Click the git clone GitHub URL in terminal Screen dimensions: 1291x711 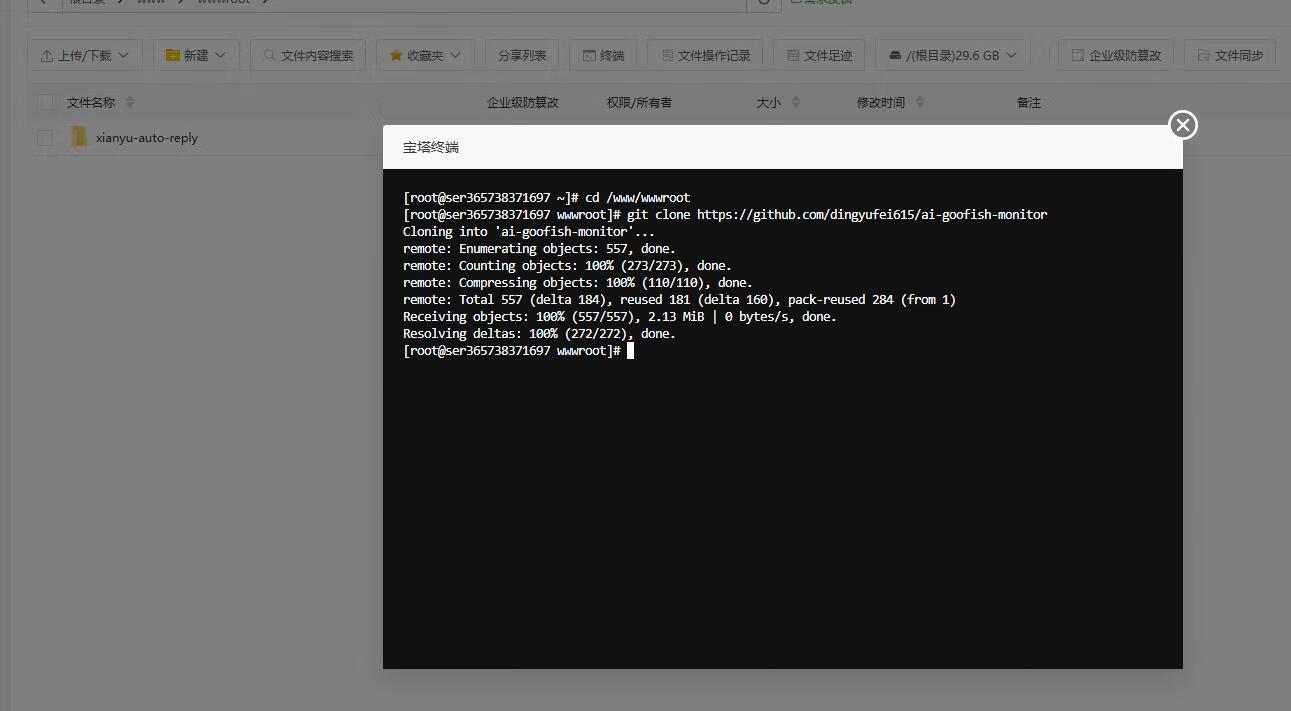point(872,214)
